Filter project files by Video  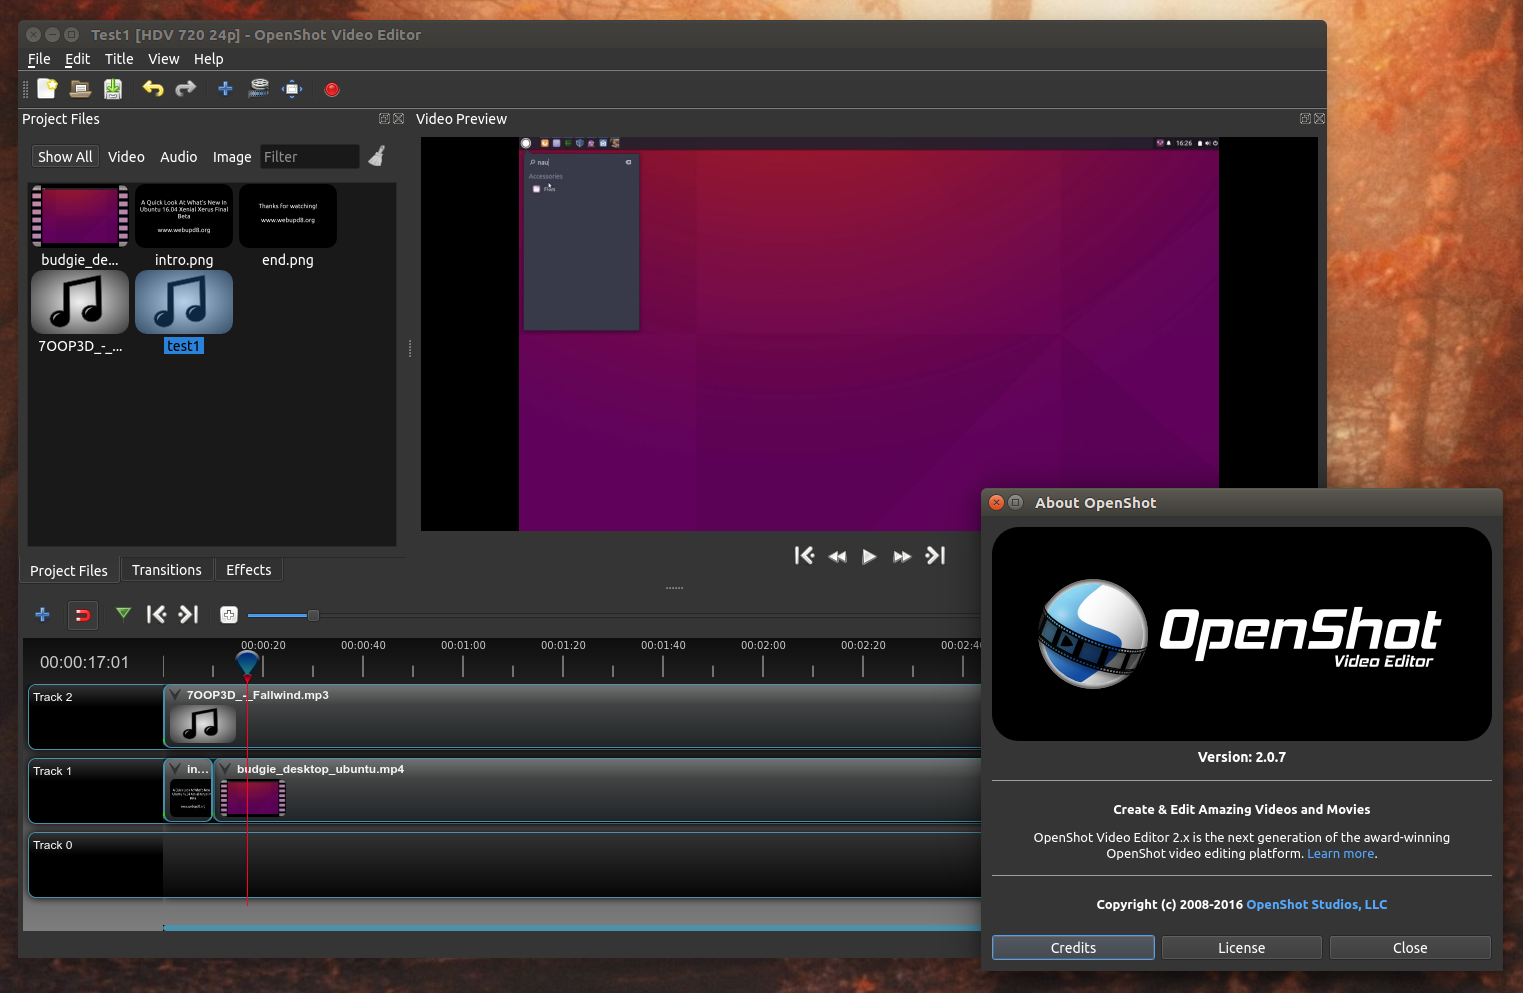(x=126, y=157)
